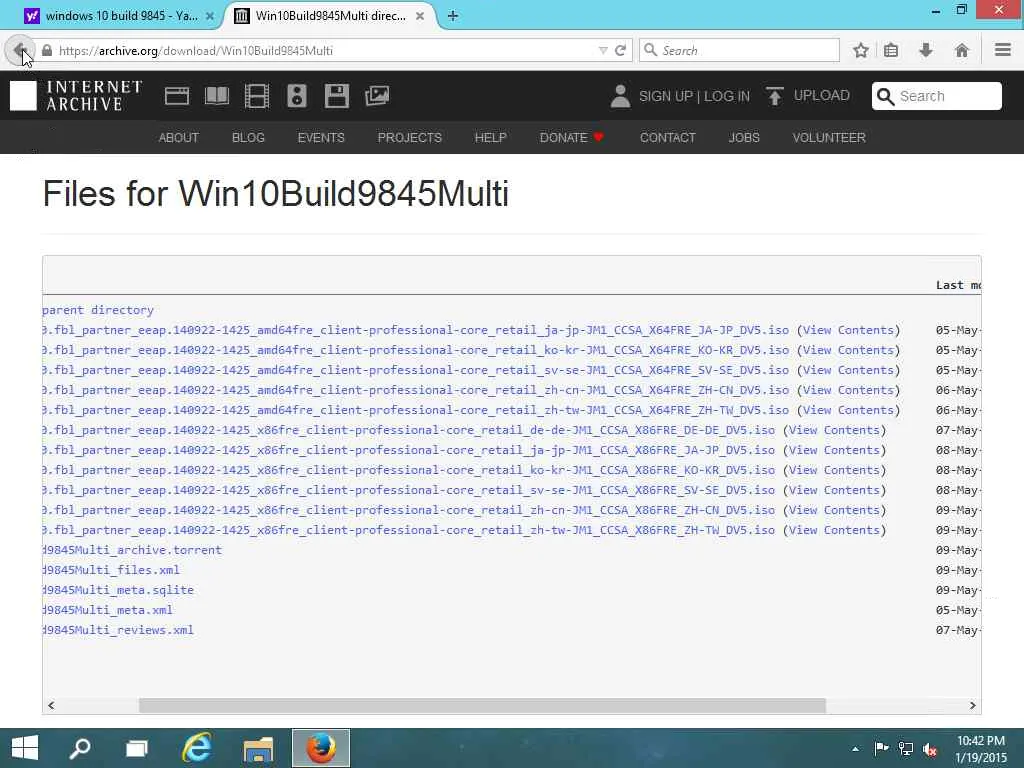Click SIGN UP | LOG IN link

click(694, 96)
